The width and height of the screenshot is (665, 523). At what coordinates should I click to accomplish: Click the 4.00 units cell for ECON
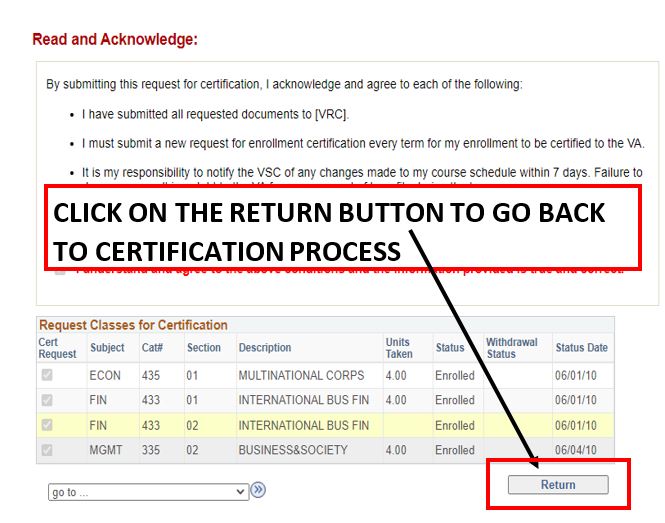coord(396,375)
